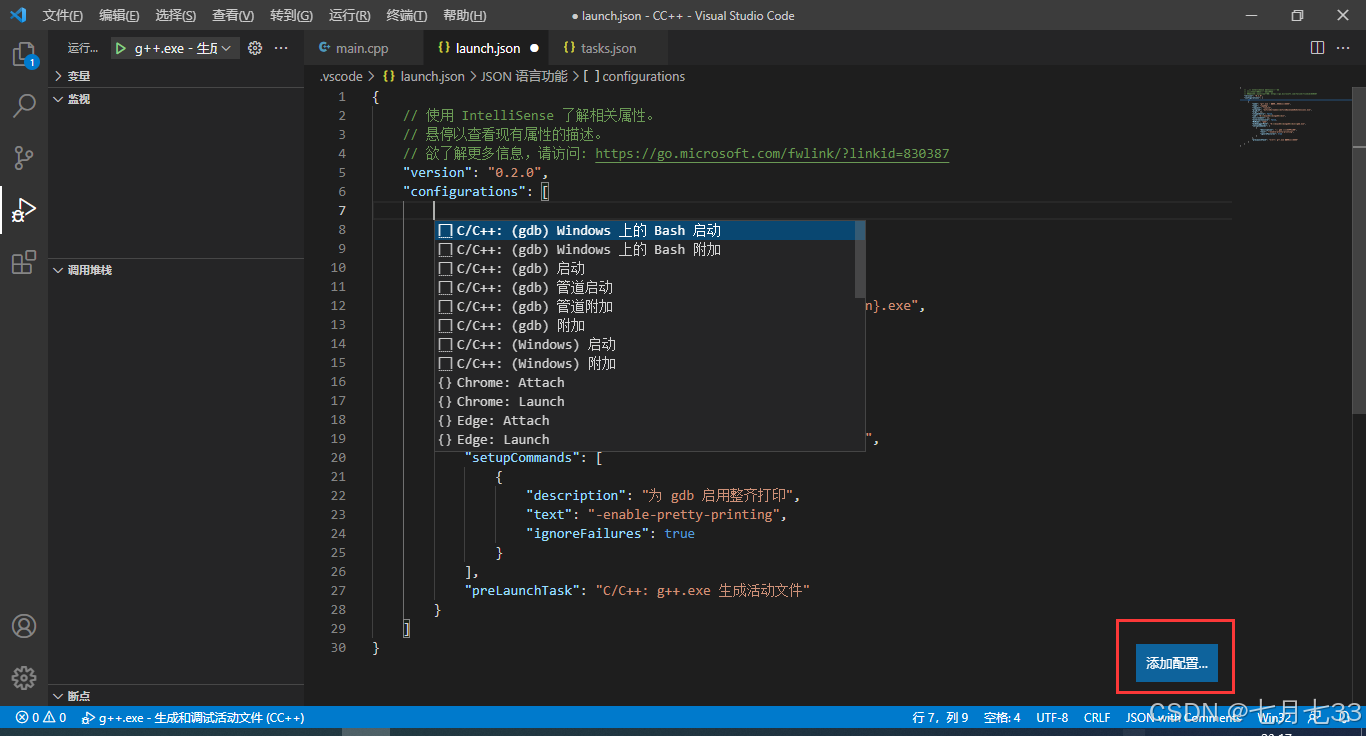Collapse the 监视 section
The image size is (1366, 736).
176,99
